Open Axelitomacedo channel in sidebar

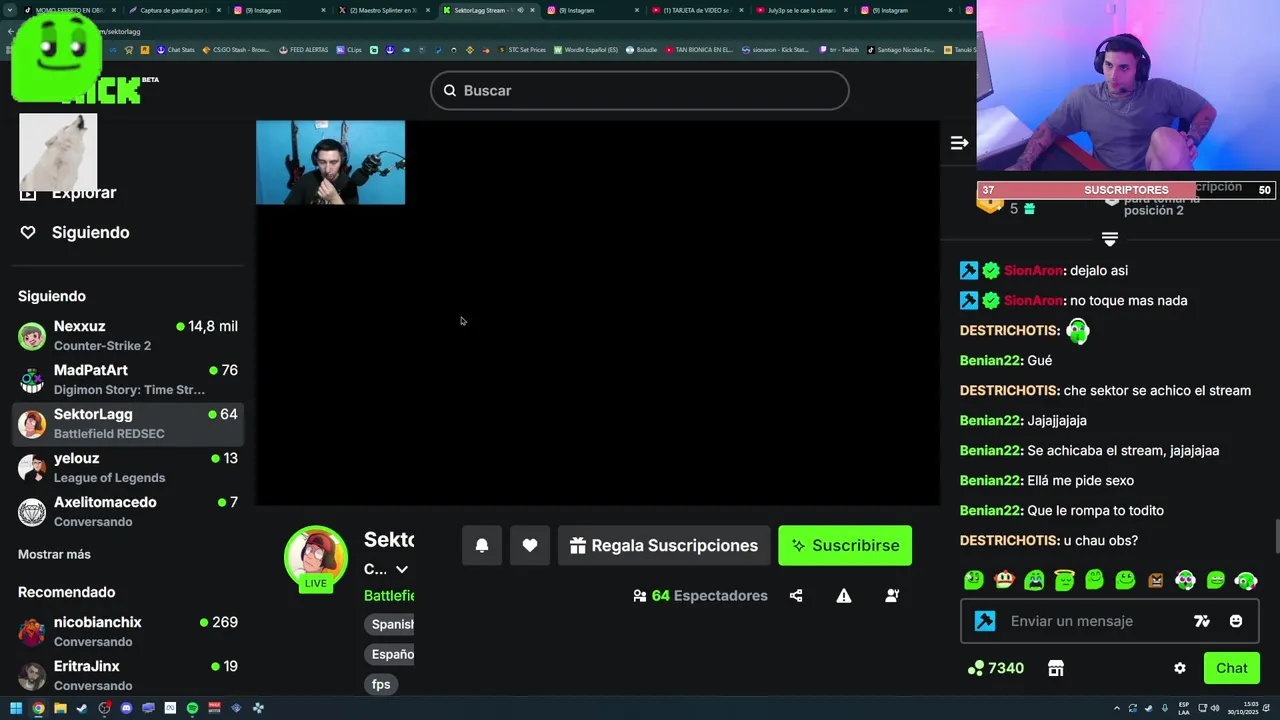point(129,512)
